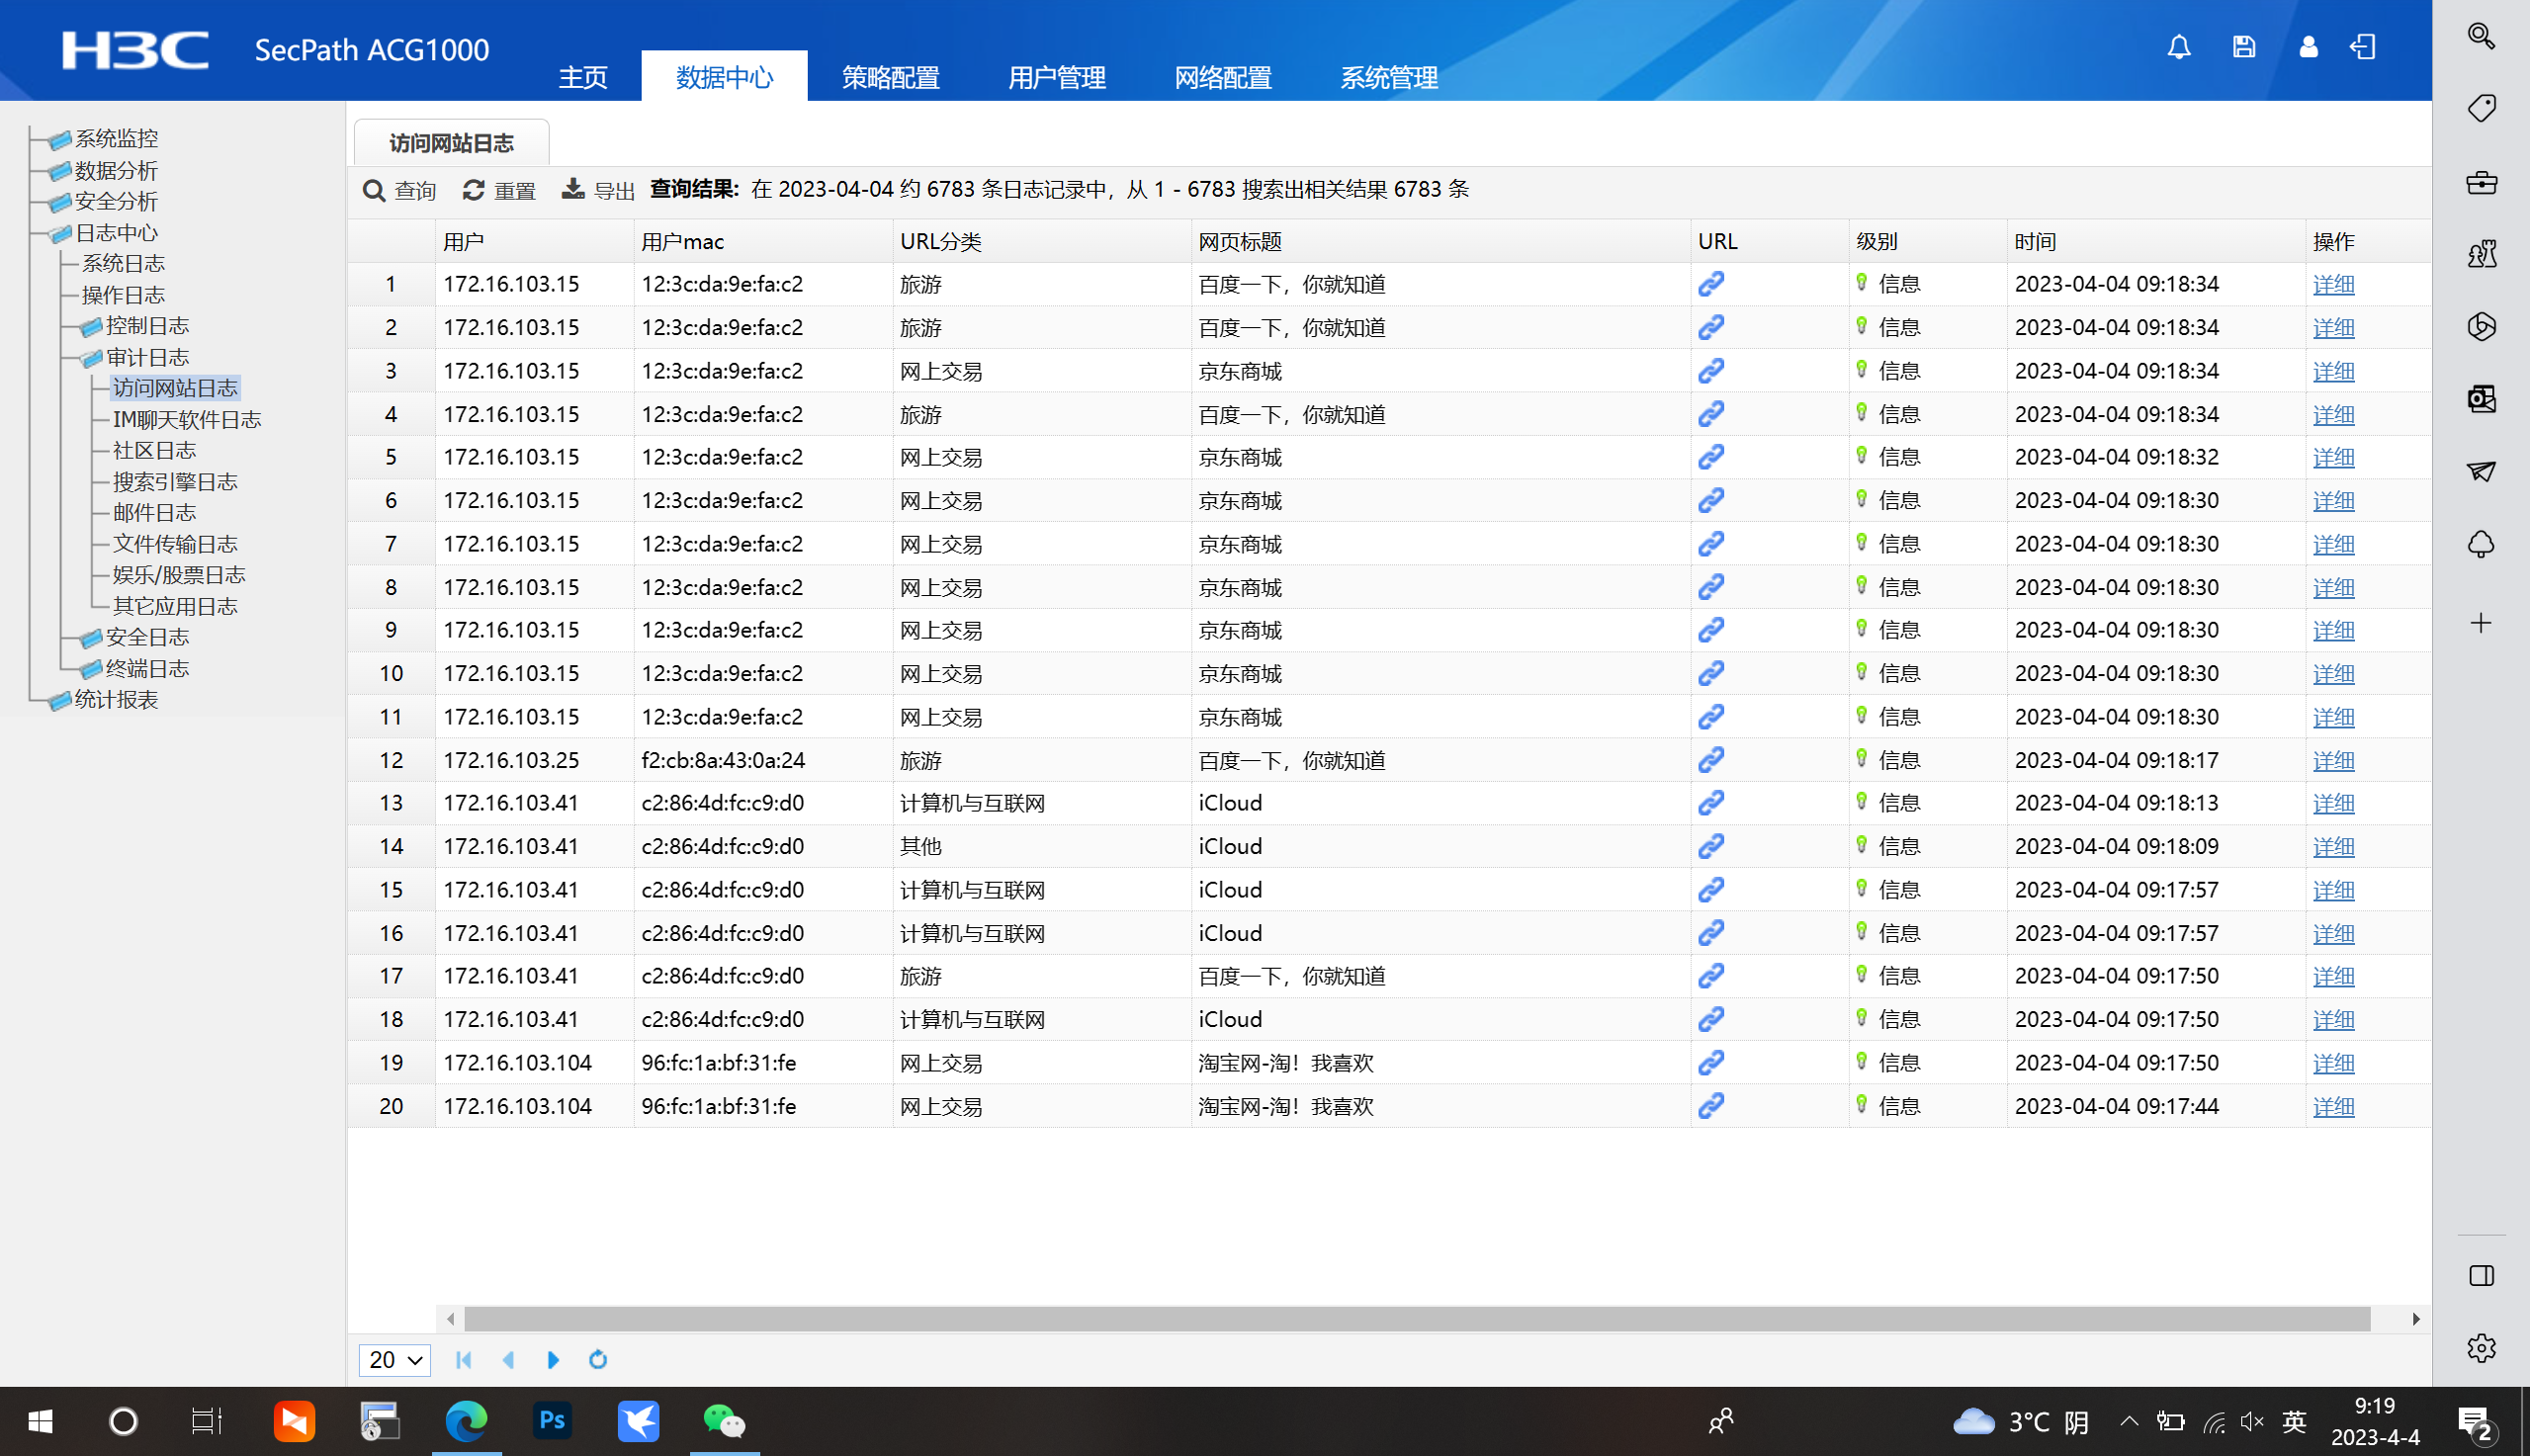Click the pagination refresh icon
2530x1456 pixels.
tap(598, 1359)
